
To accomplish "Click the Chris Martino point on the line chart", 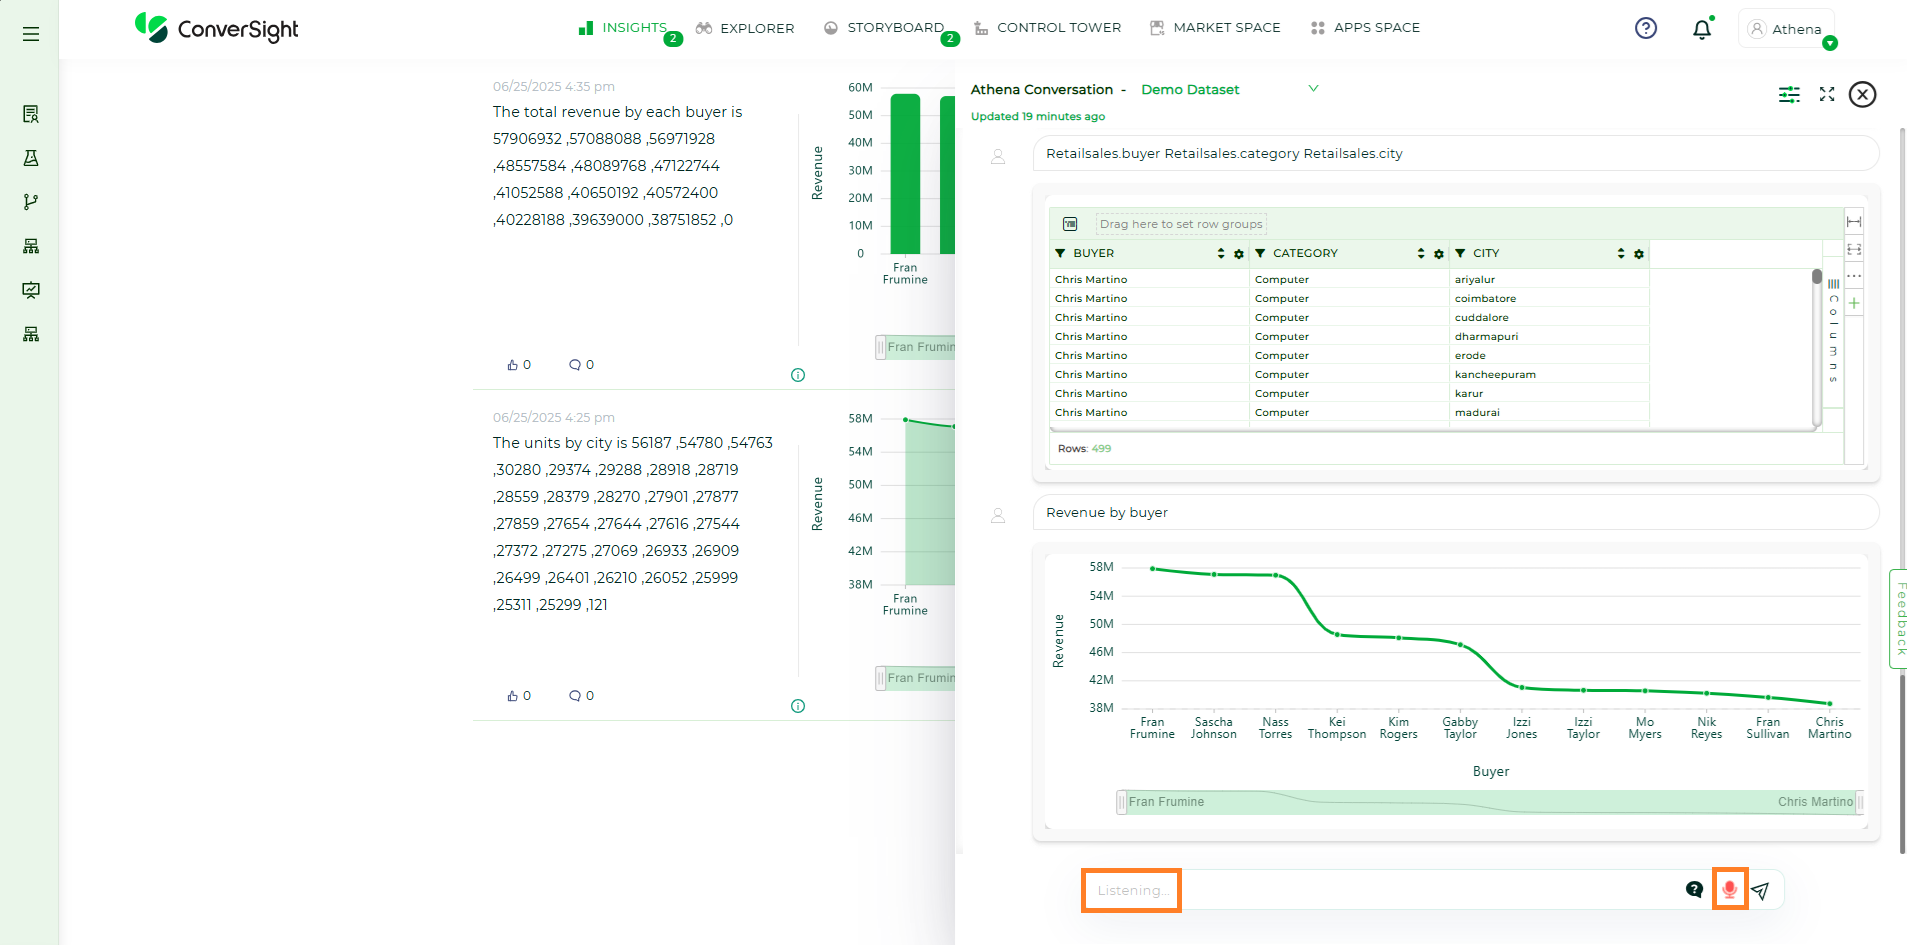I will 1830,703.
